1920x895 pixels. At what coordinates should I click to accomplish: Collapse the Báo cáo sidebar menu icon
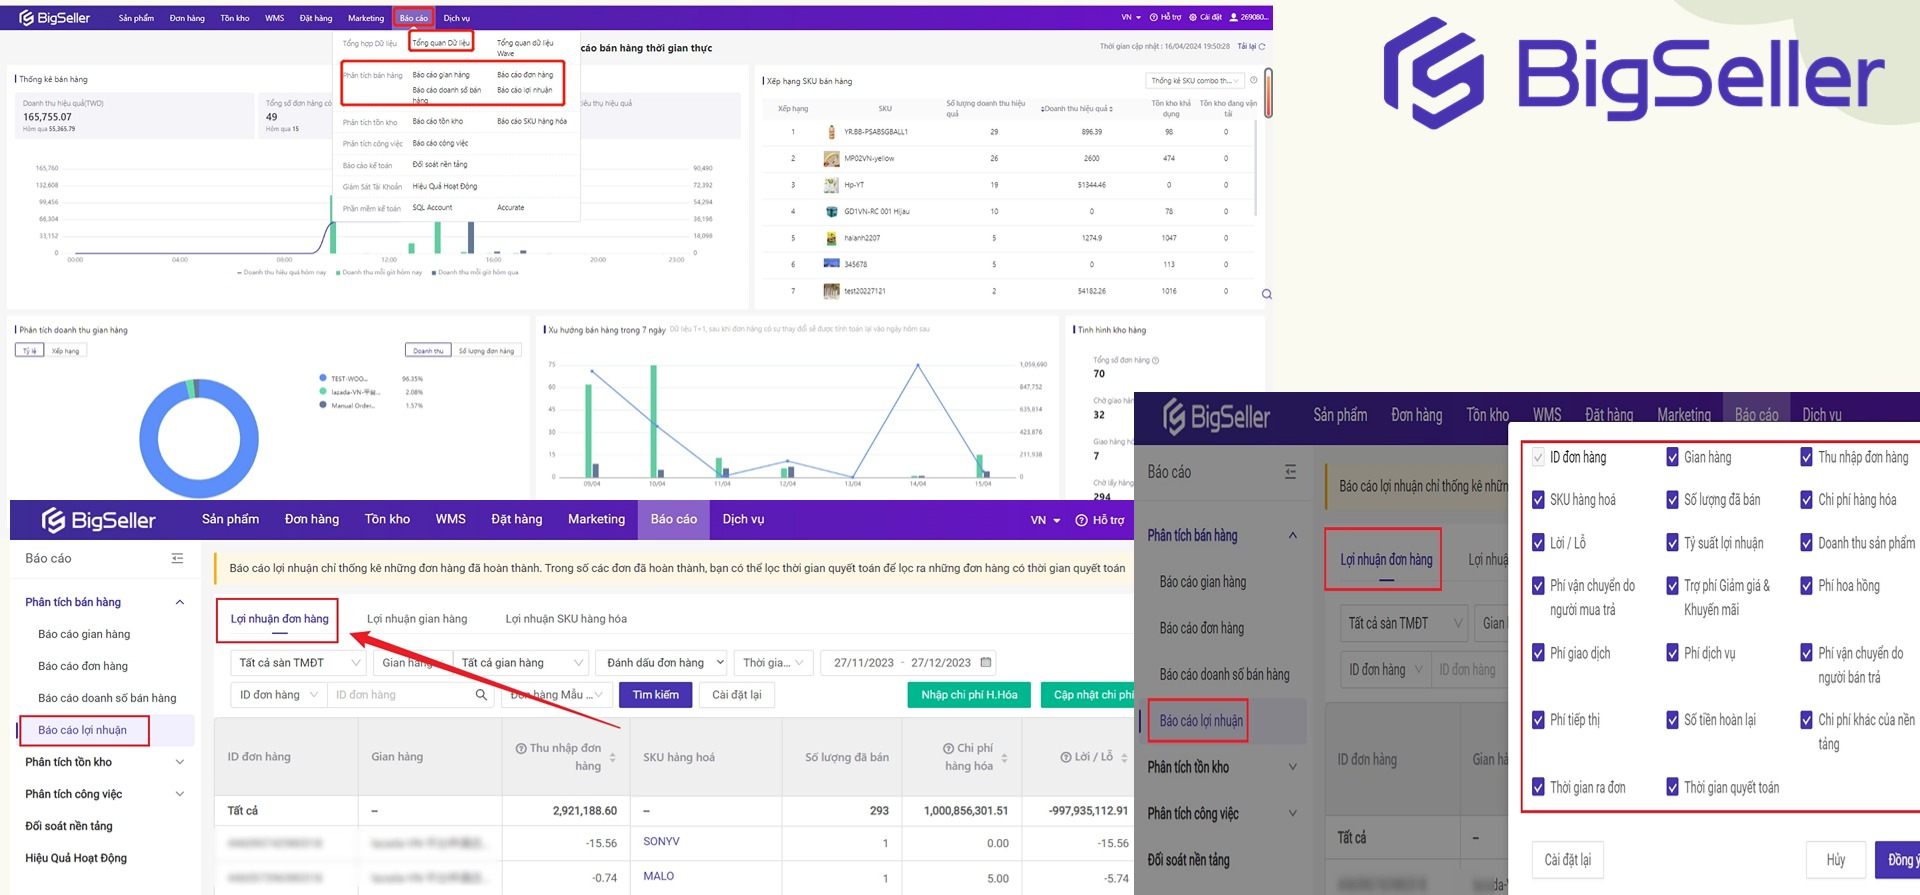(x=177, y=558)
